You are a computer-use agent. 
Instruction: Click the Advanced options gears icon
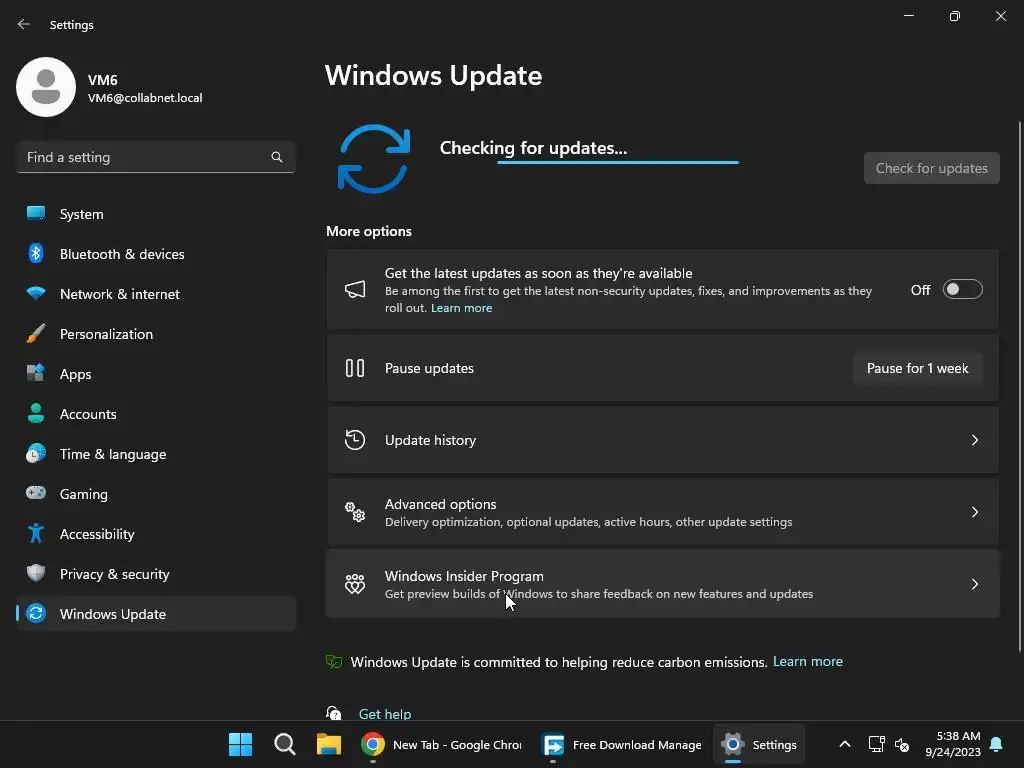pyautogui.click(x=355, y=512)
